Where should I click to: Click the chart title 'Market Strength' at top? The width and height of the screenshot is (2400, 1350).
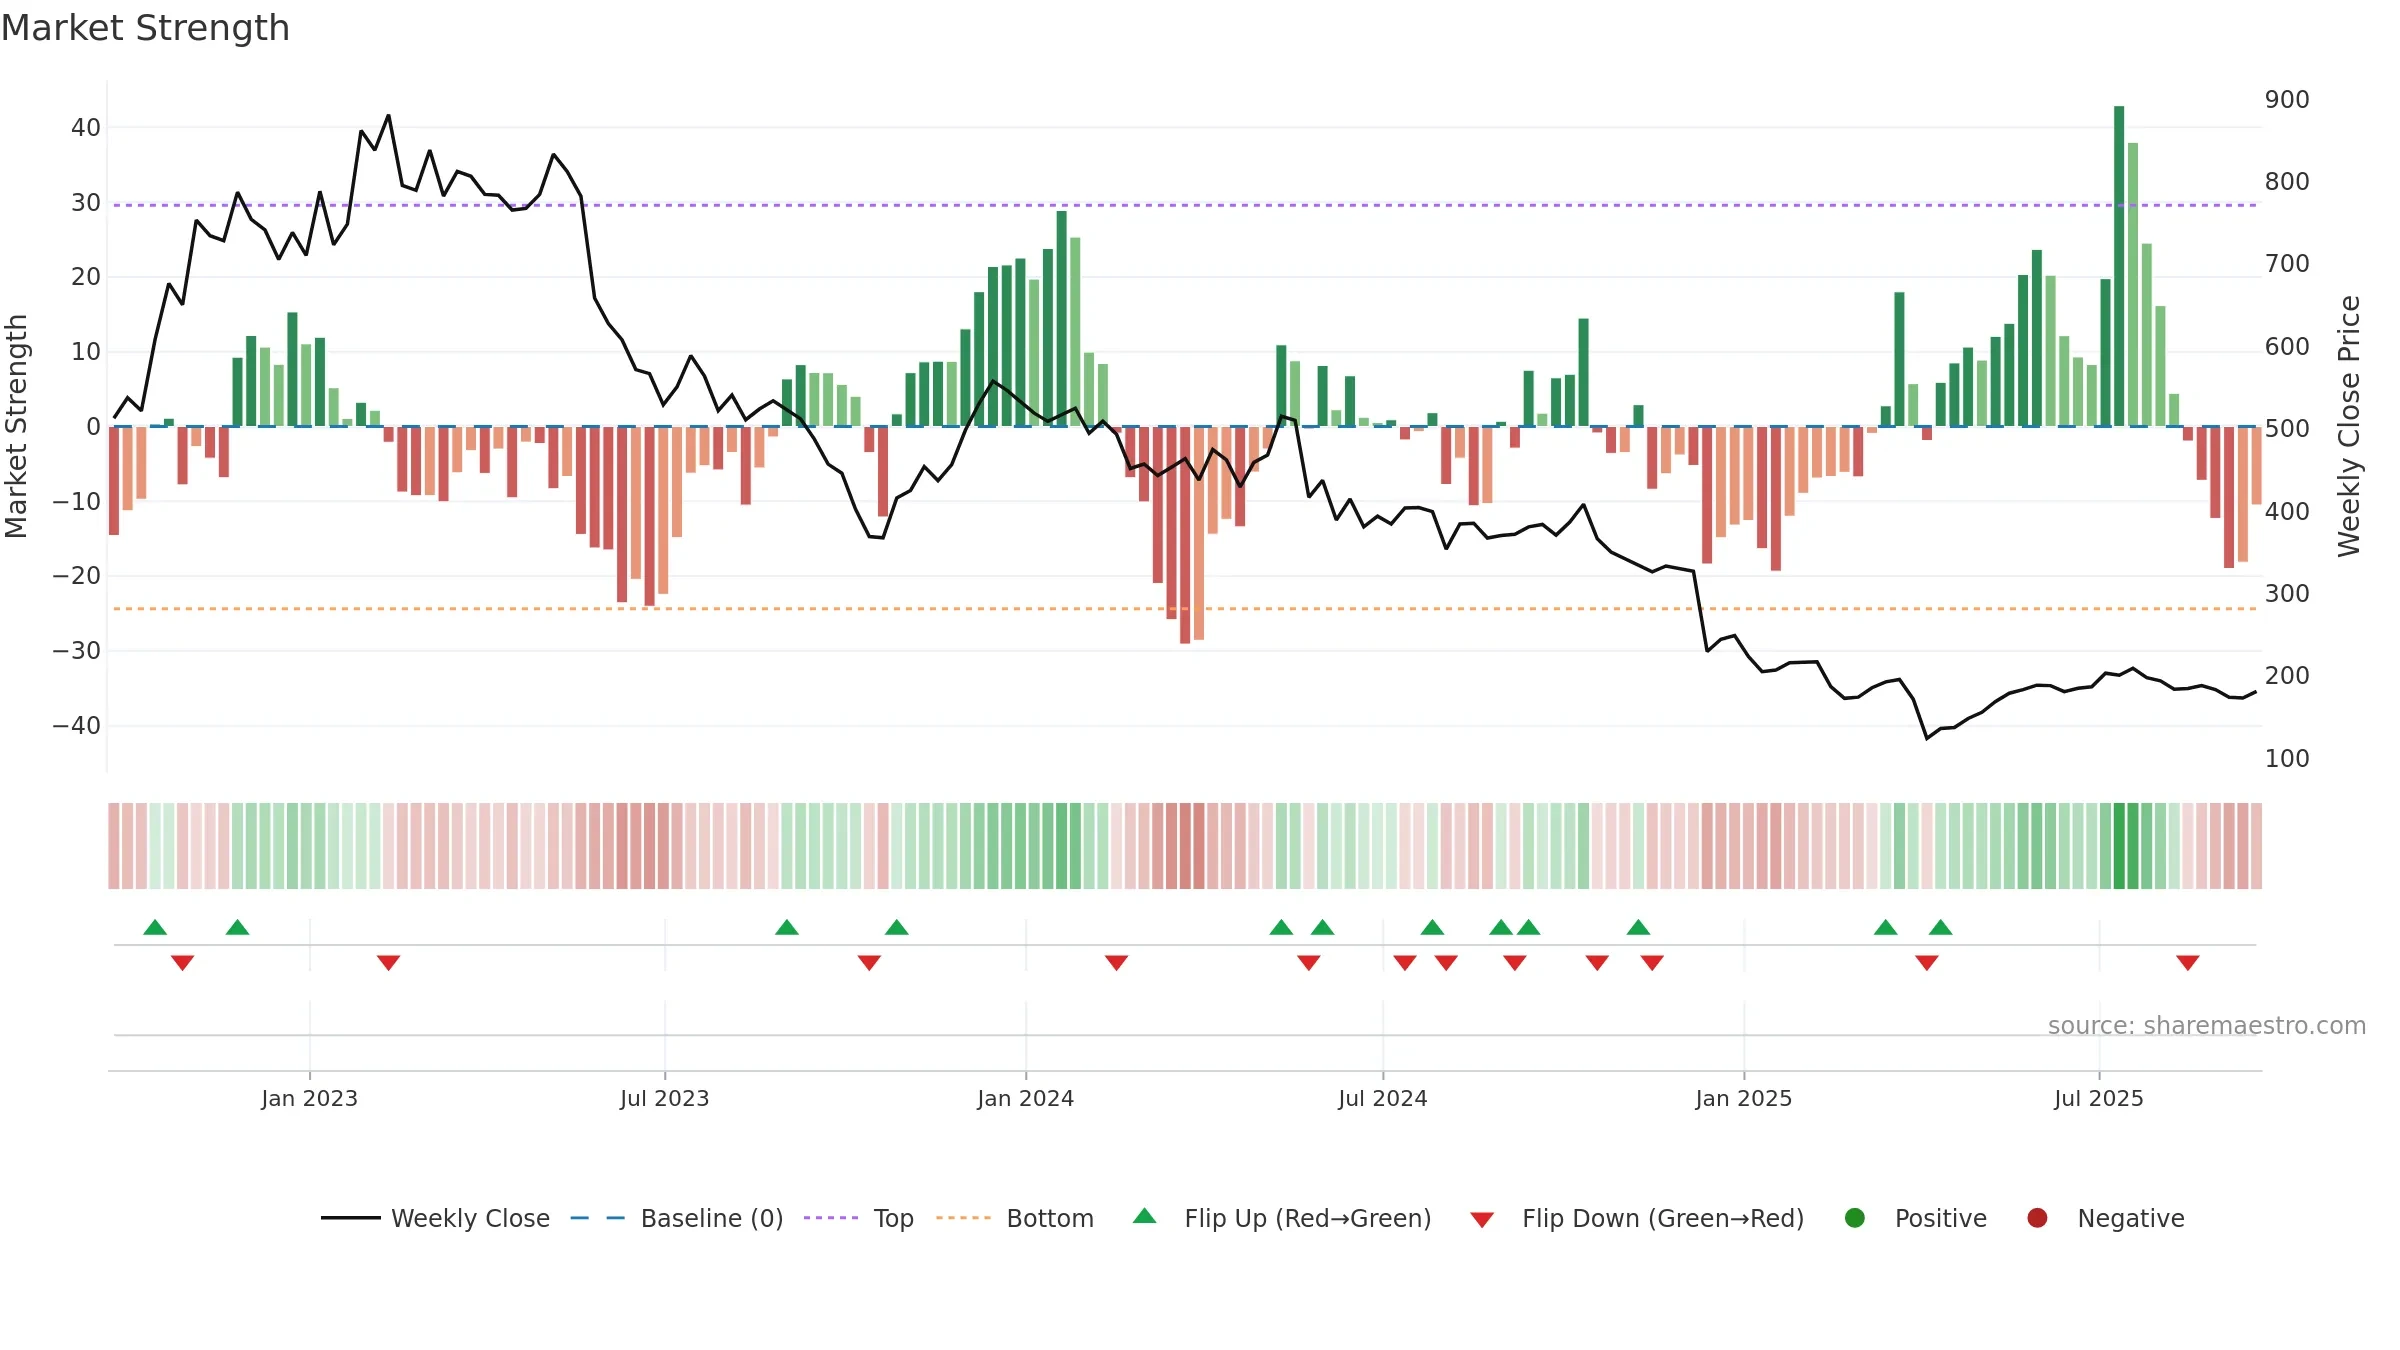tap(145, 28)
